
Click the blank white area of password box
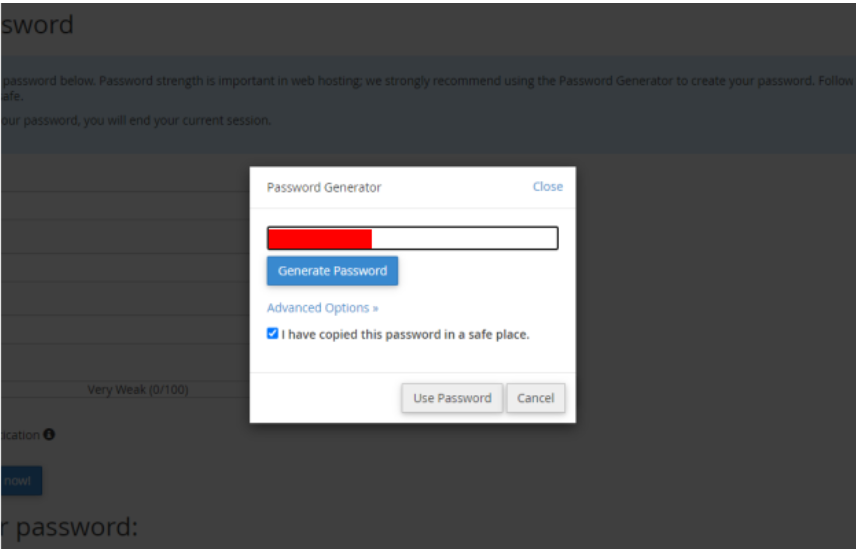pyautogui.click(x=464, y=238)
